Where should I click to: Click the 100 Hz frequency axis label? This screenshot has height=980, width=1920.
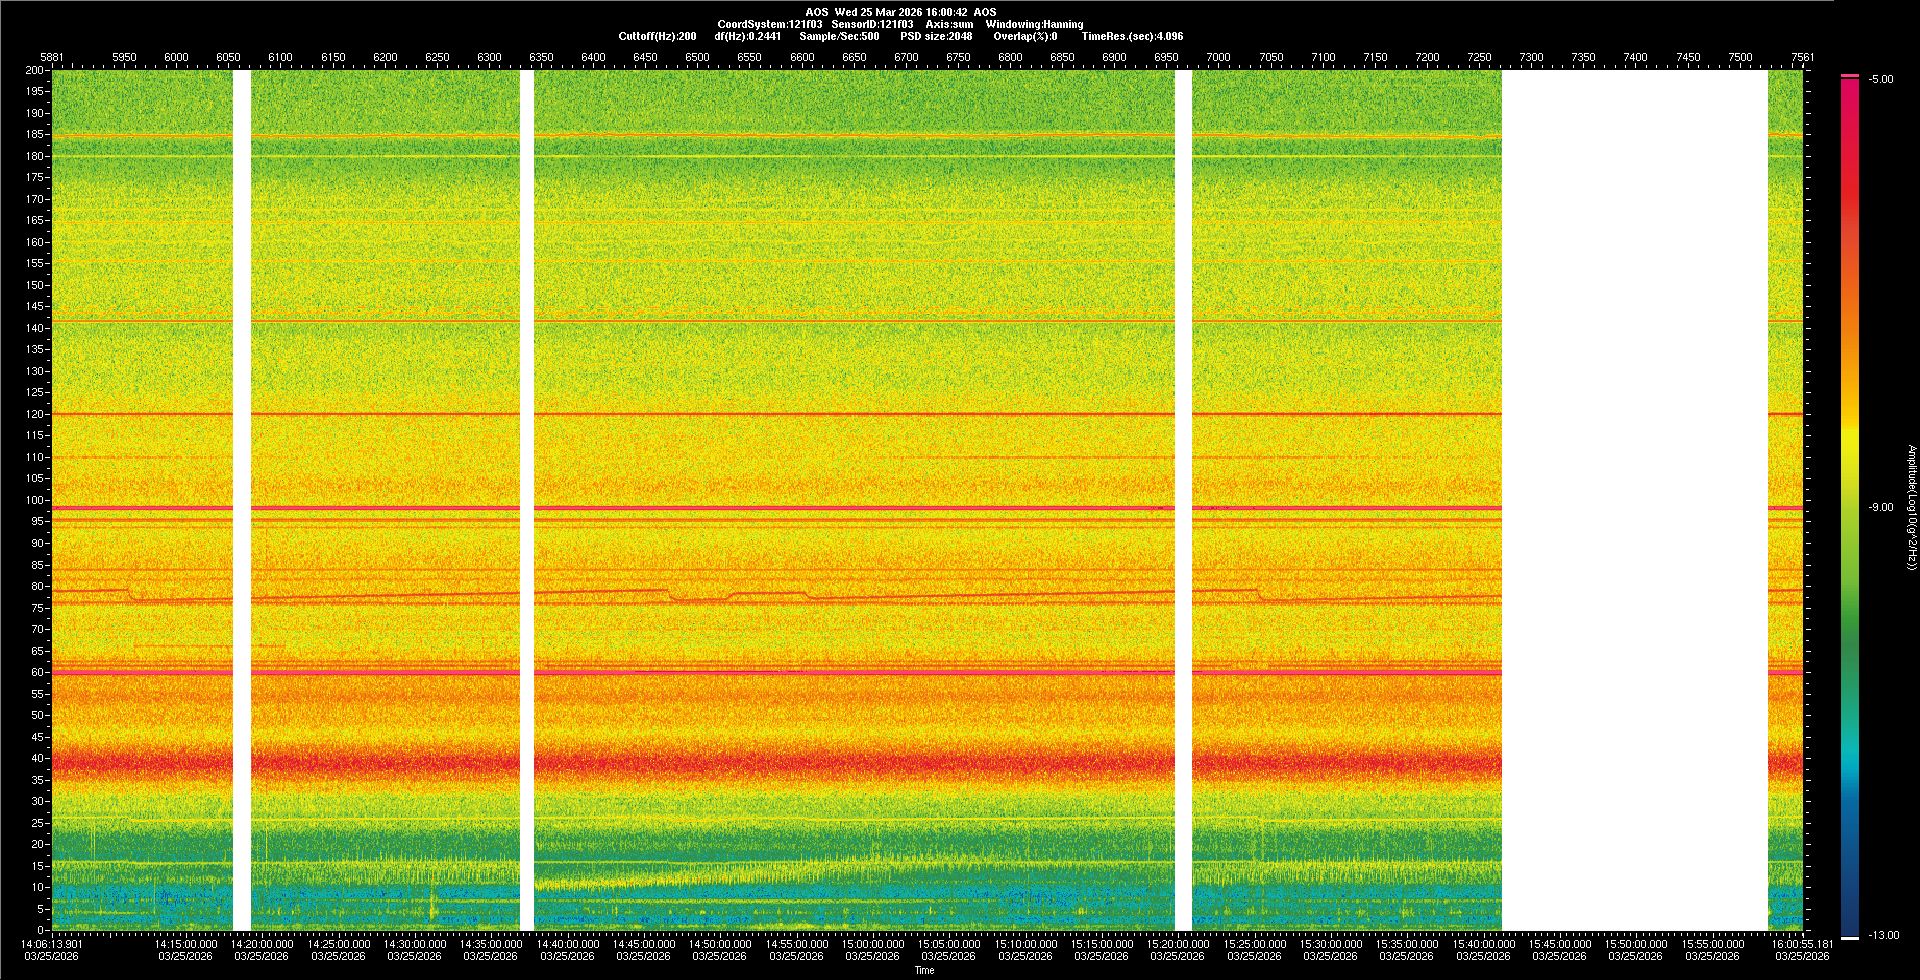pos(35,500)
